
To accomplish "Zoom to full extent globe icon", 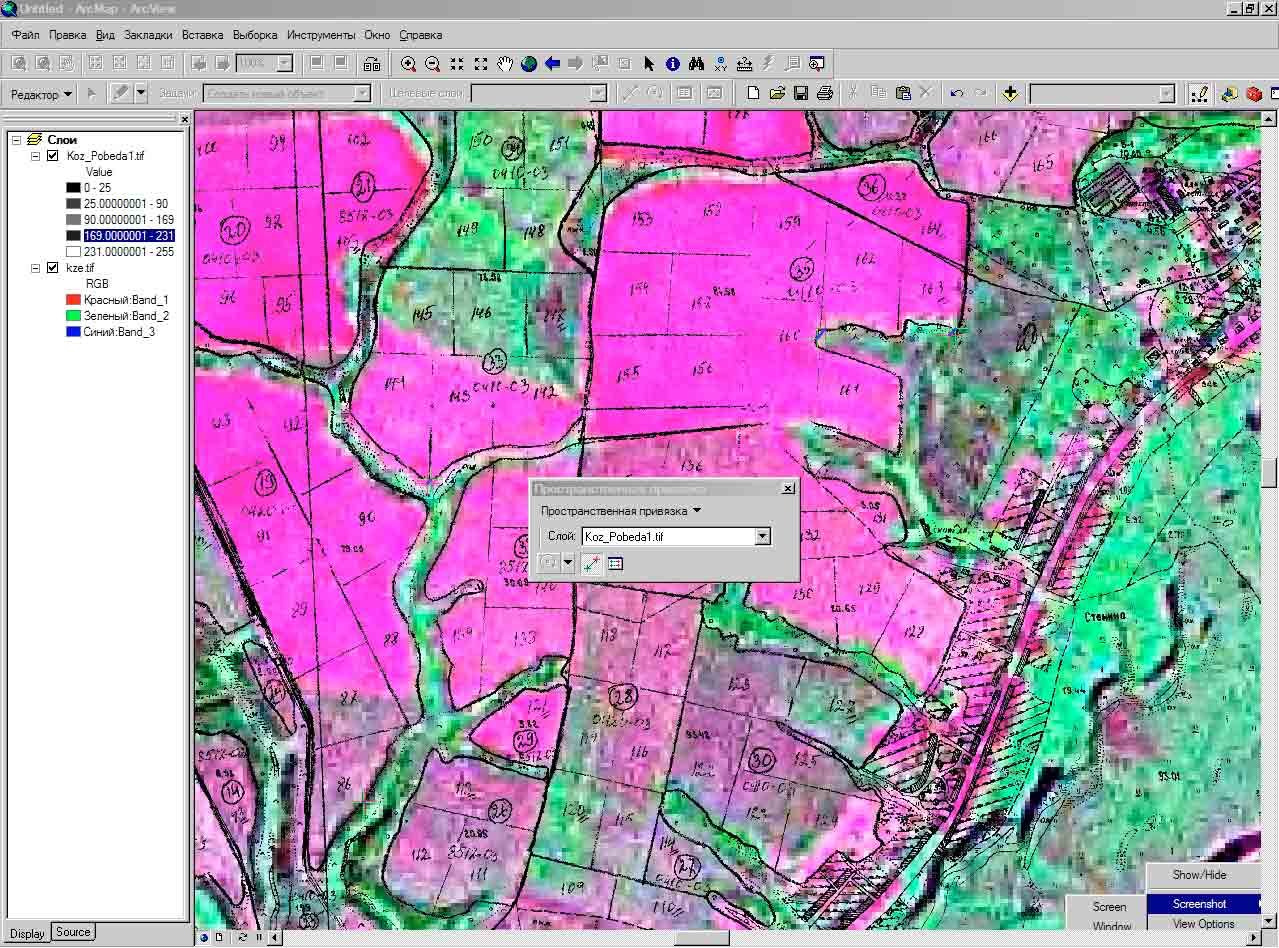I will (528, 64).
